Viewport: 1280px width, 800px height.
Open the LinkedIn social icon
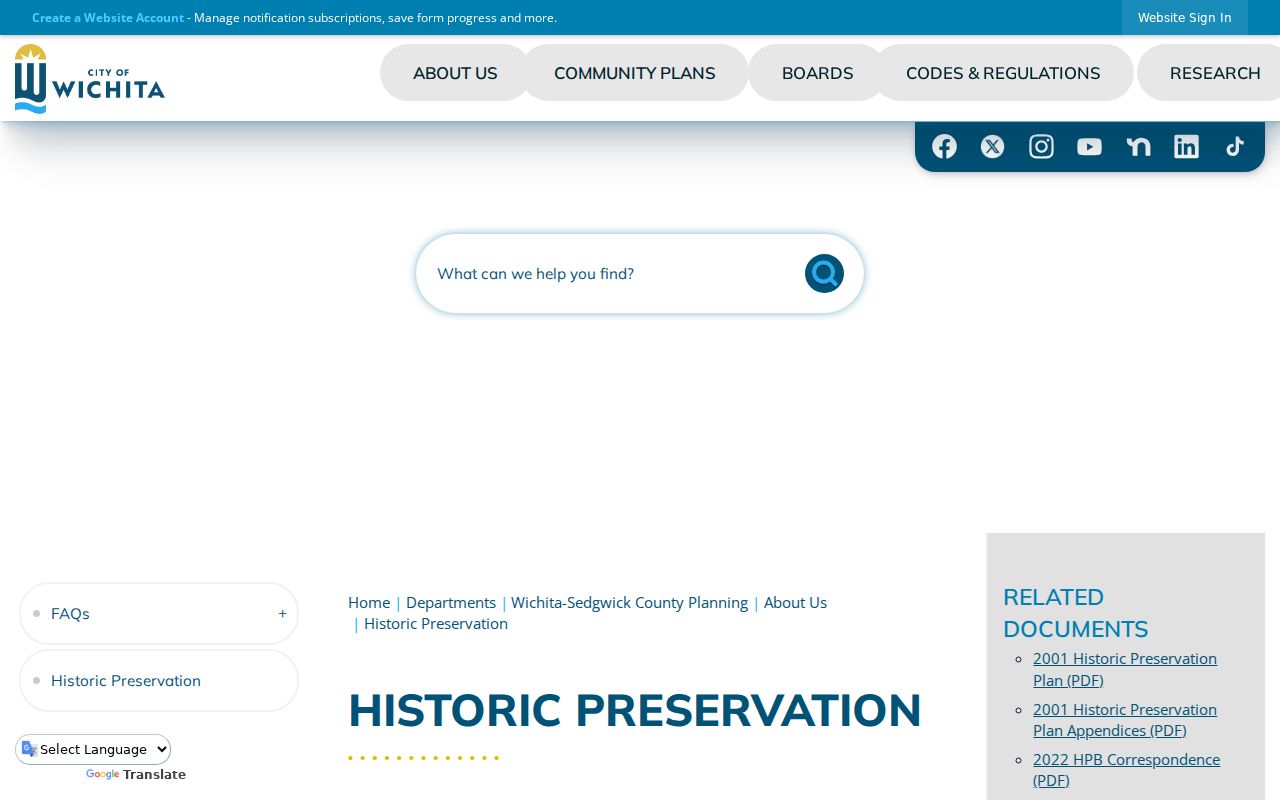click(x=1186, y=147)
